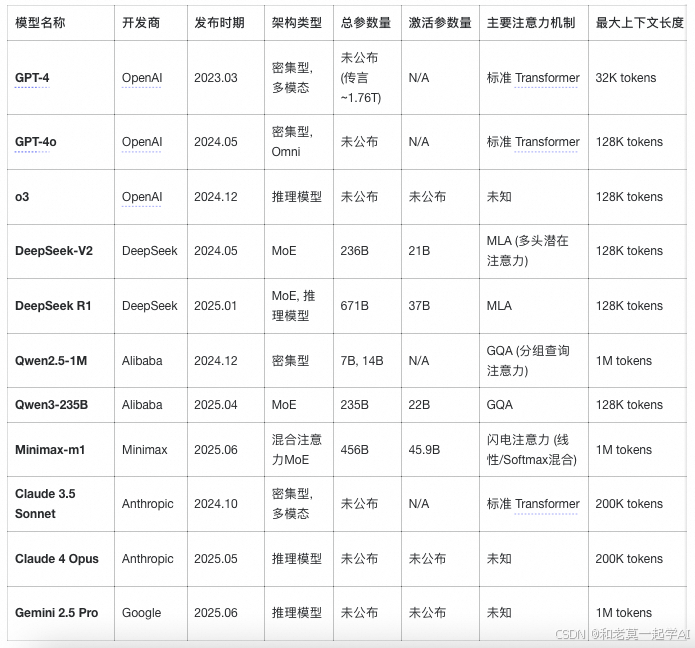Click the '200K tokens' cell in Claude 4 Opus row
The height and width of the screenshot is (648, 695).
click(x=637, y=559)
